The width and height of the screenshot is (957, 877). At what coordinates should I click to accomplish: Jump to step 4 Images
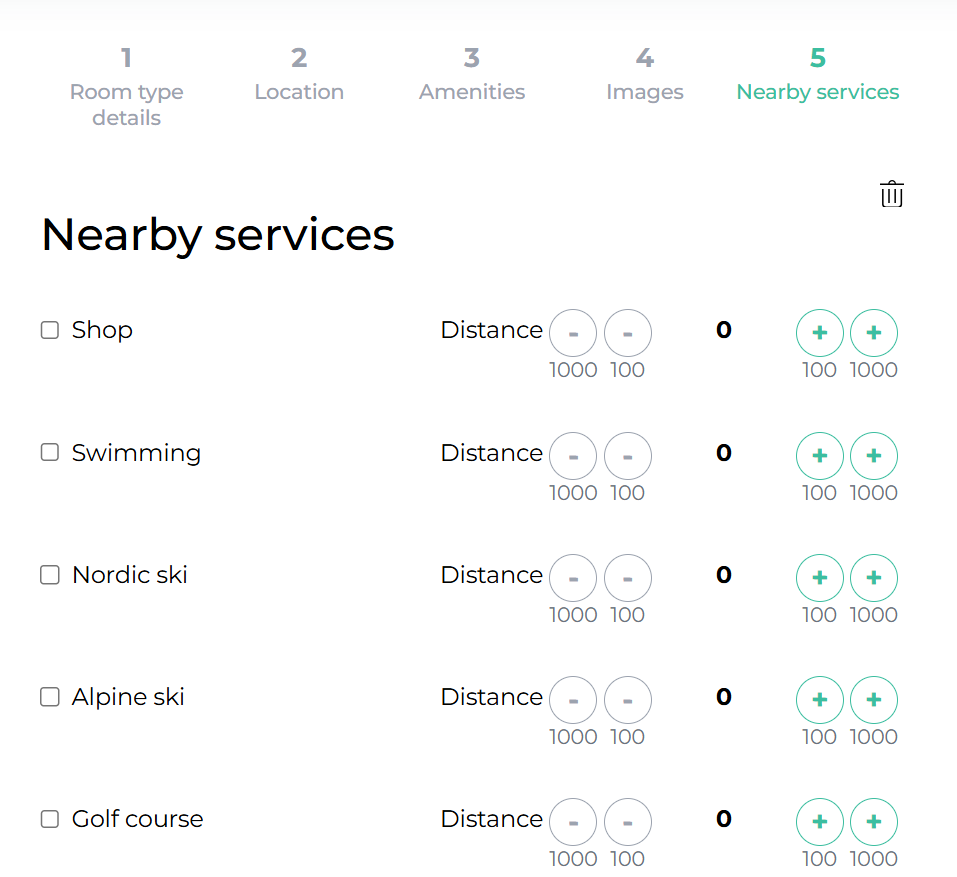coord(645,75)
